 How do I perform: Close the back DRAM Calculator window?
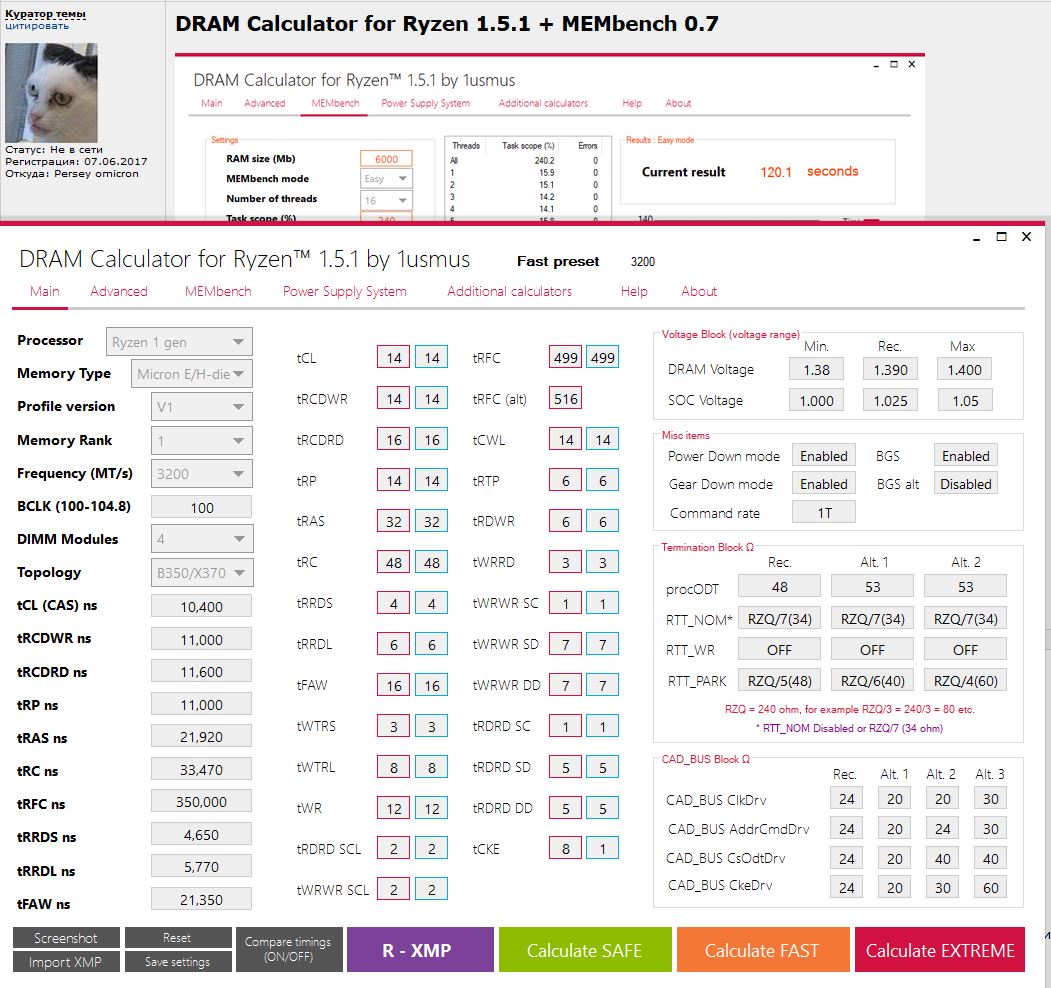point(912,64)
